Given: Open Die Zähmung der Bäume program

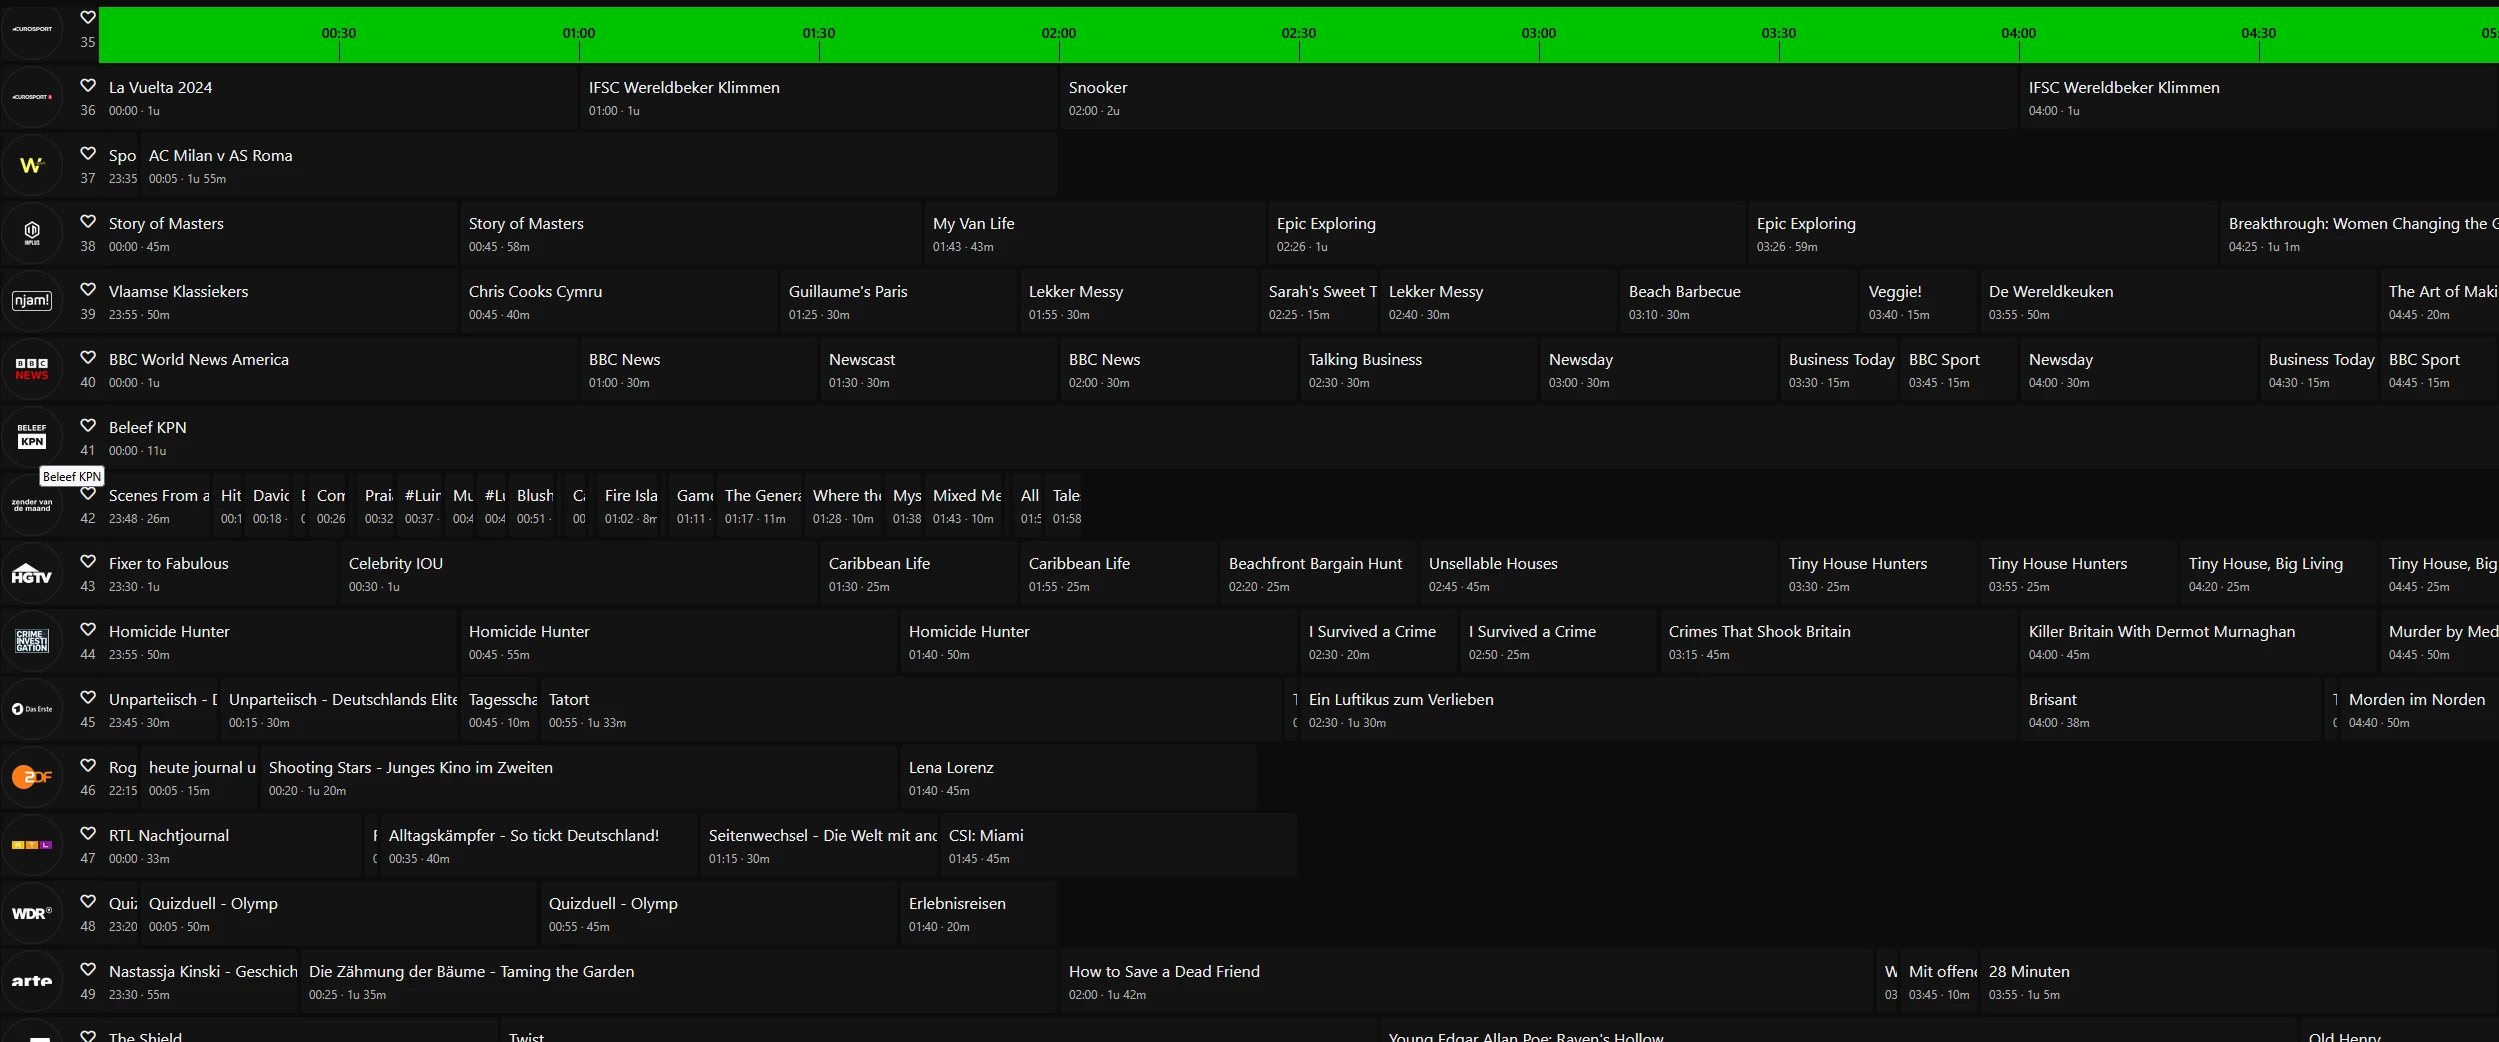Looking at the screenshot, I should pyautogui.click(x=679, y=982).
